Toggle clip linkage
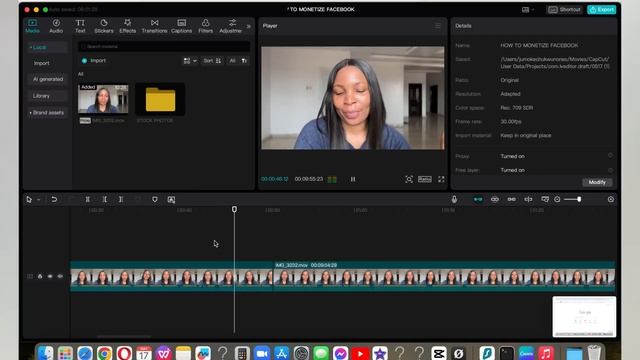This screenshot has width=640, height=360. (x=511, y=199)
